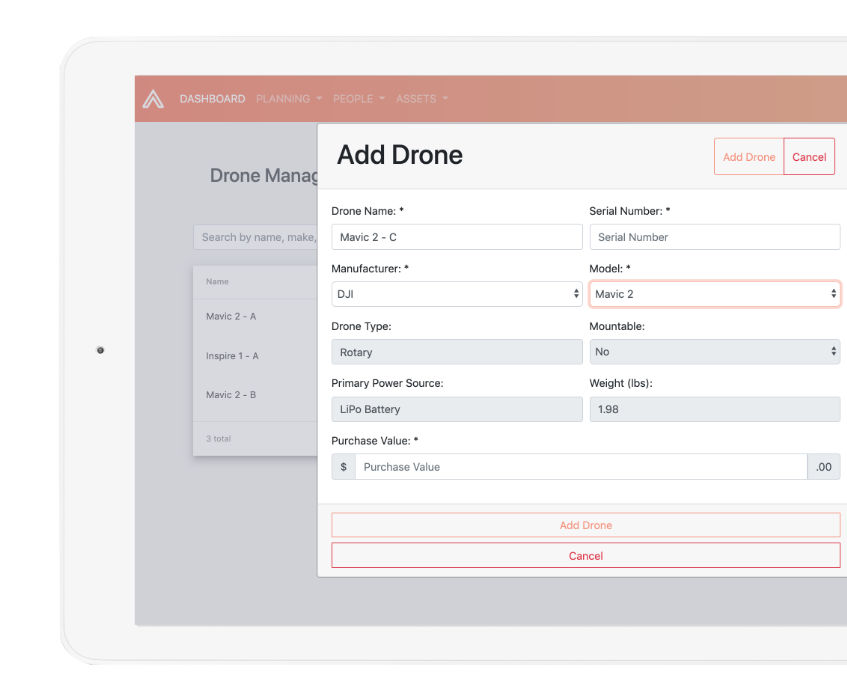847x692 pixels.
Task: Click the Manufacturer label
Action: coord(370,268)
